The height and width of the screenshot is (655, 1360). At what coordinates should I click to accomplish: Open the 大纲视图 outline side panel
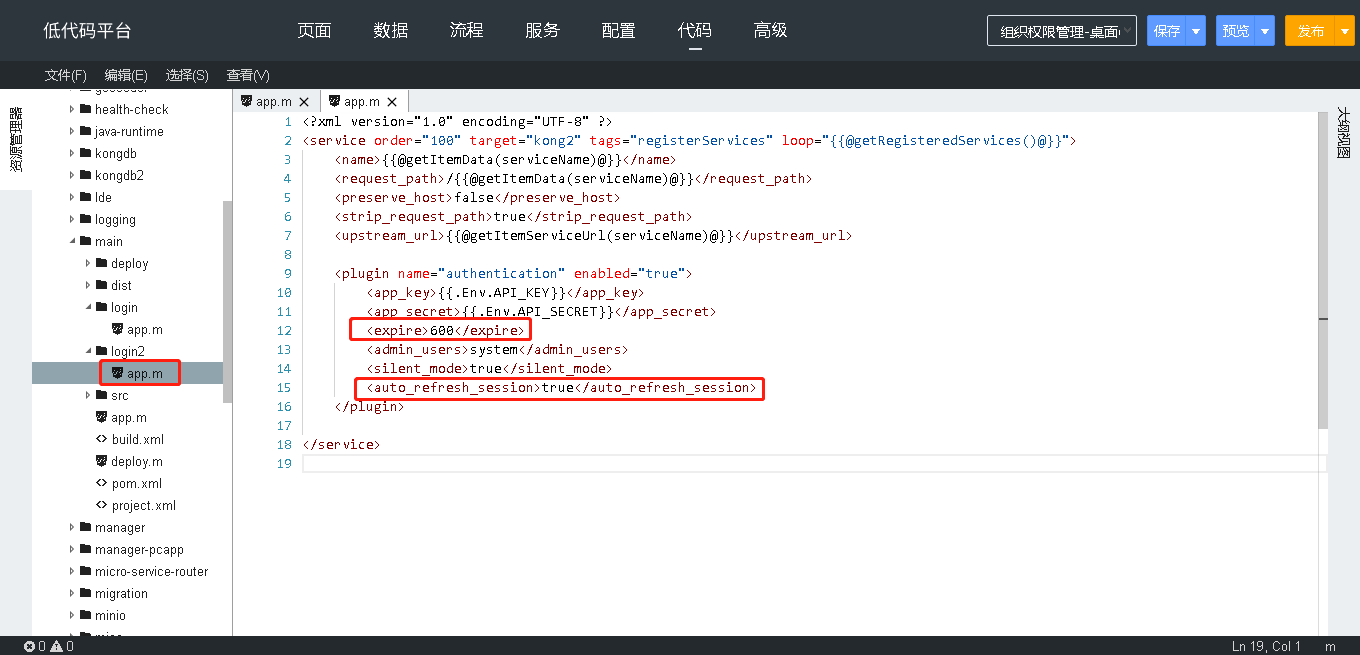click(1344, 134)
